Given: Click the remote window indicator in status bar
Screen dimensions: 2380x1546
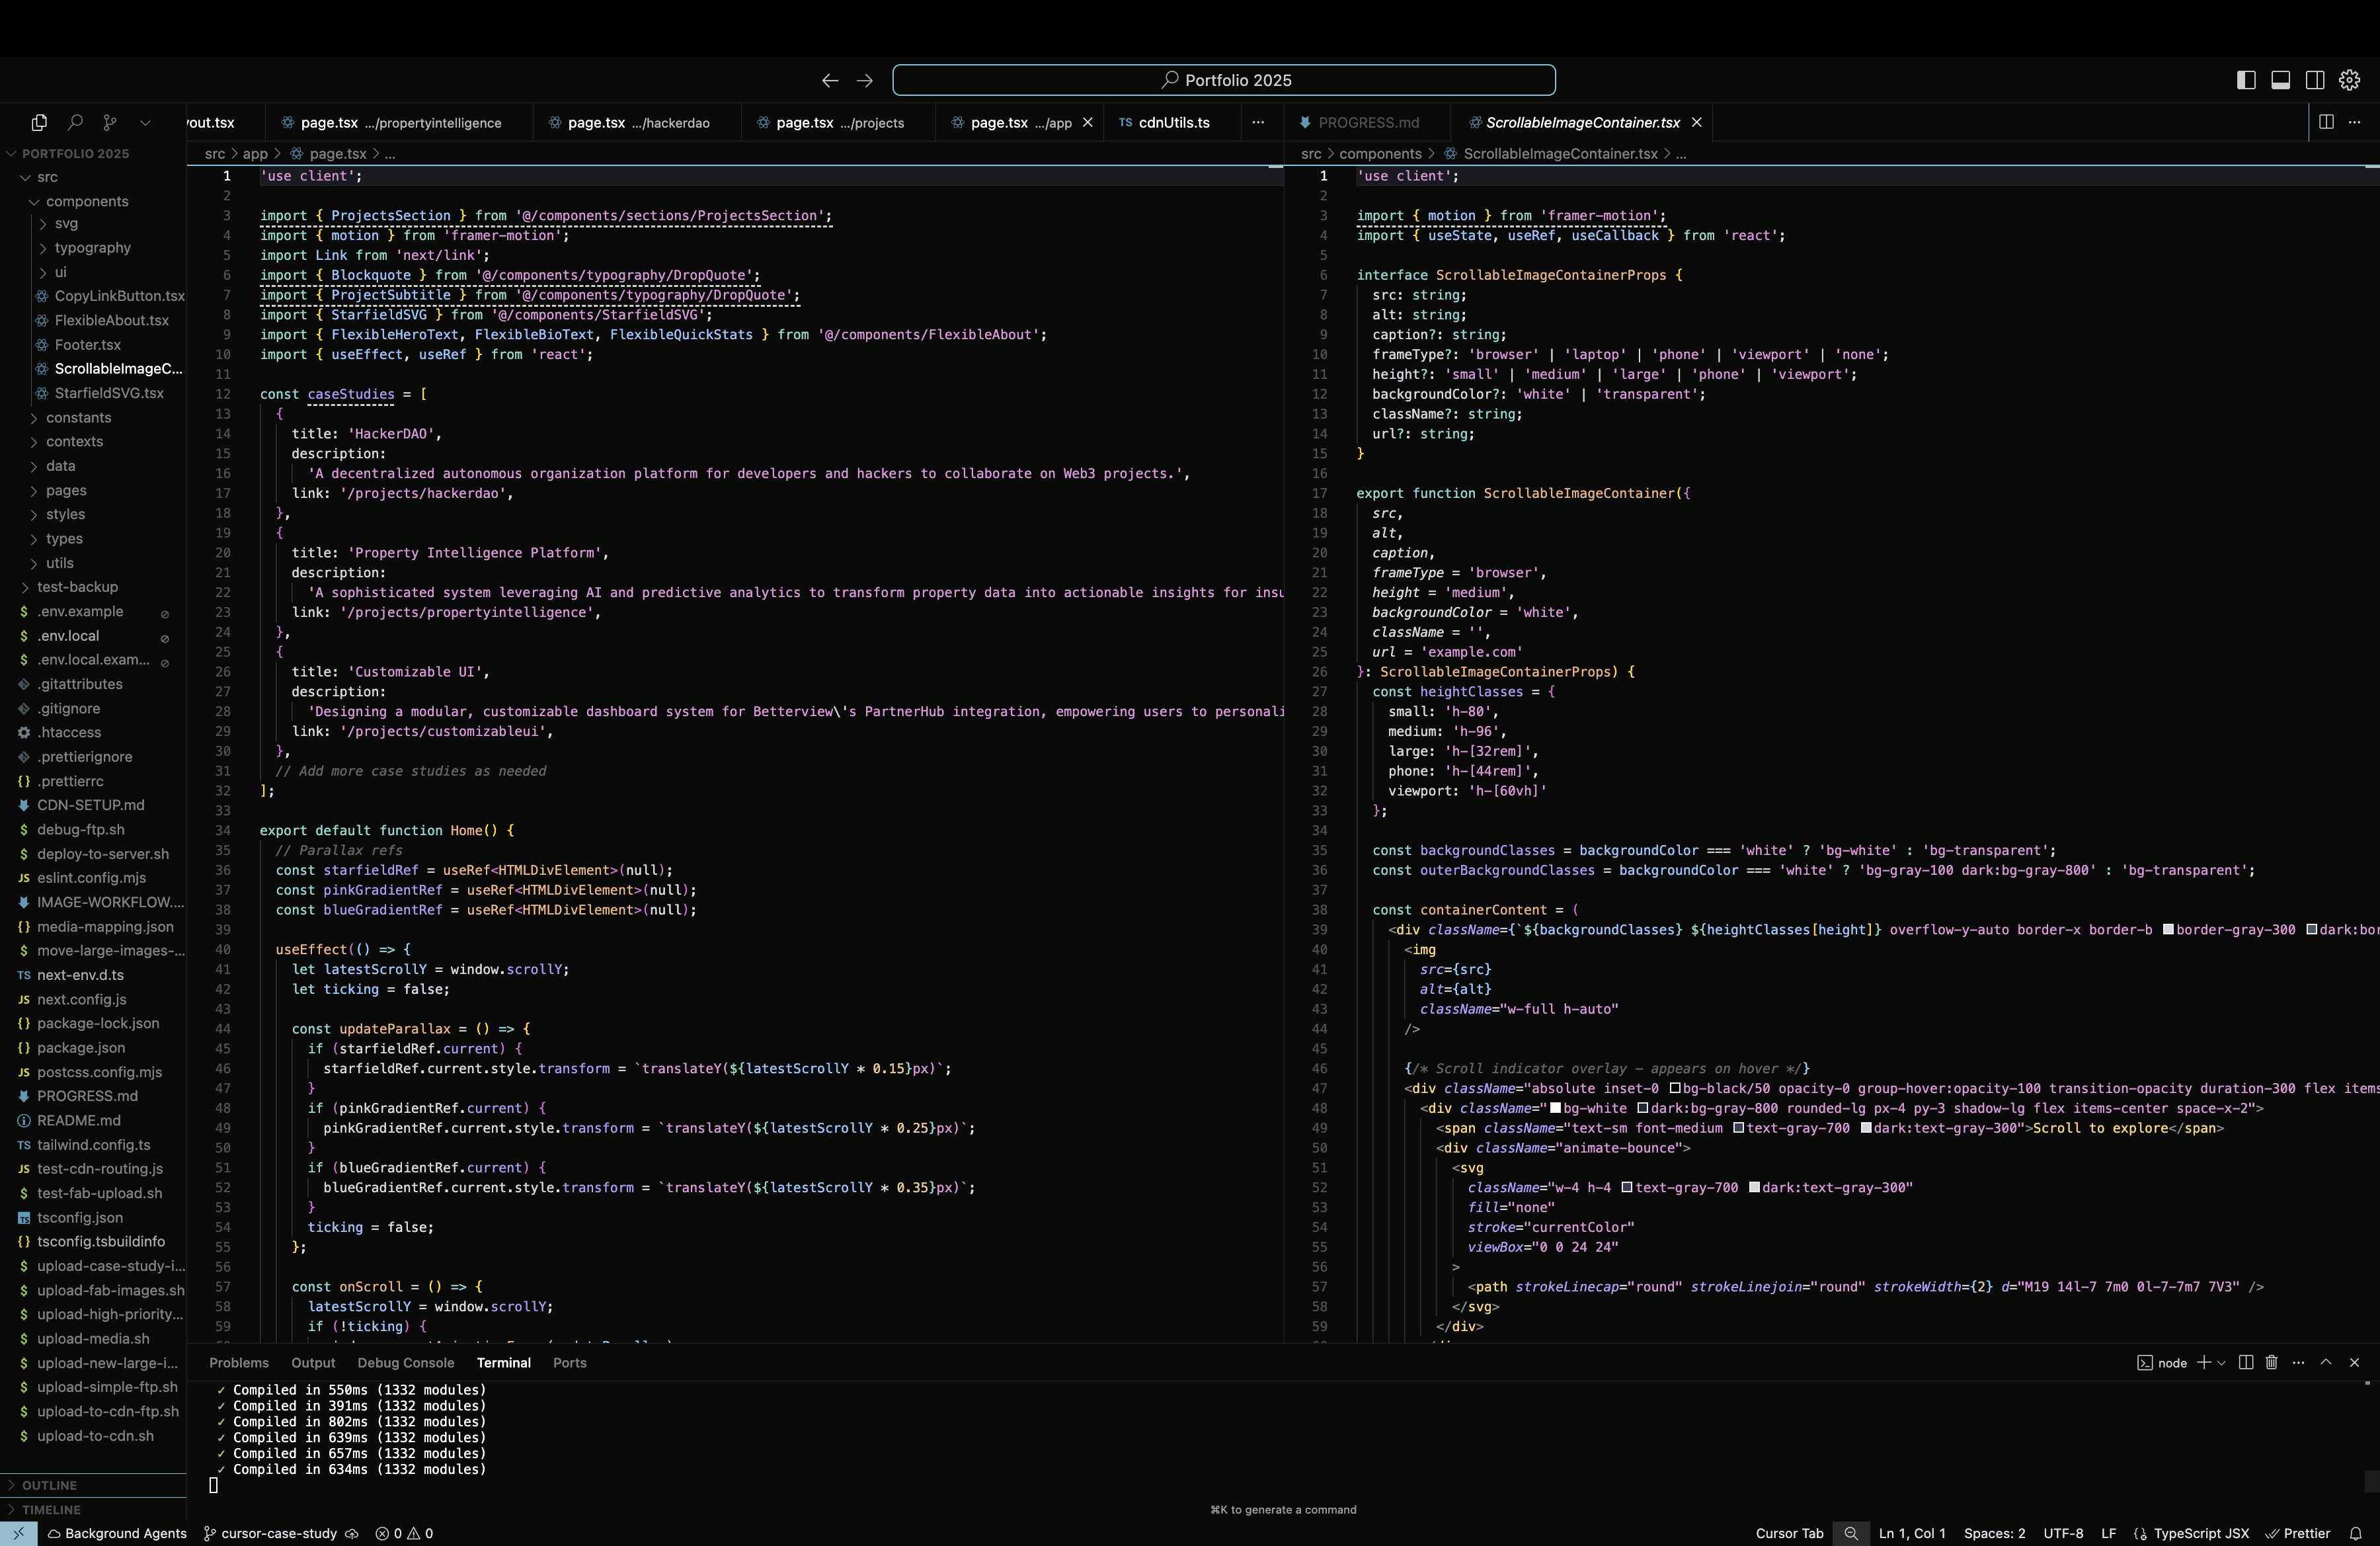Looking at the screenshot, I should [x=18, y=1534].
